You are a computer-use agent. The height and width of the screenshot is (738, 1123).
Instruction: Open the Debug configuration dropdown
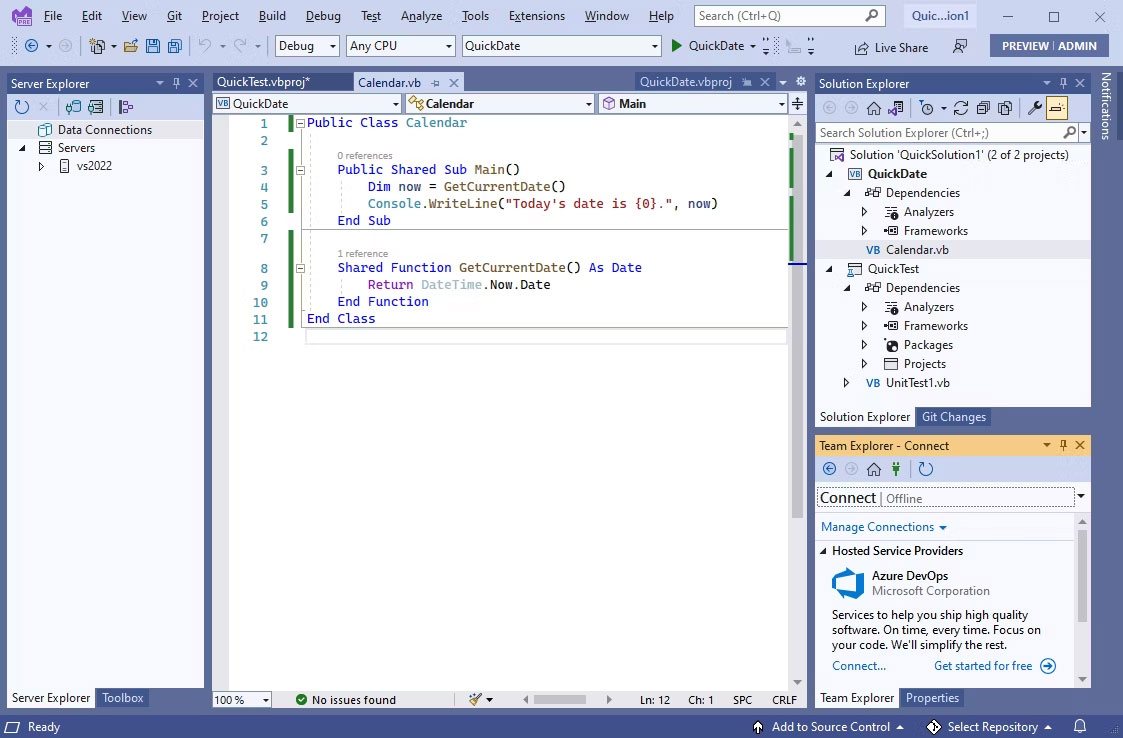click(x=306, y=45)
